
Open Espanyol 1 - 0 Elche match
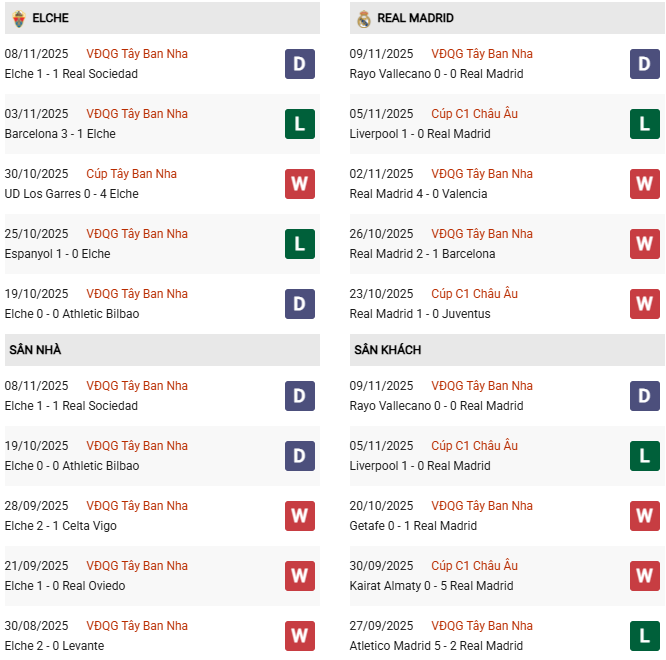tap(57, 254)
